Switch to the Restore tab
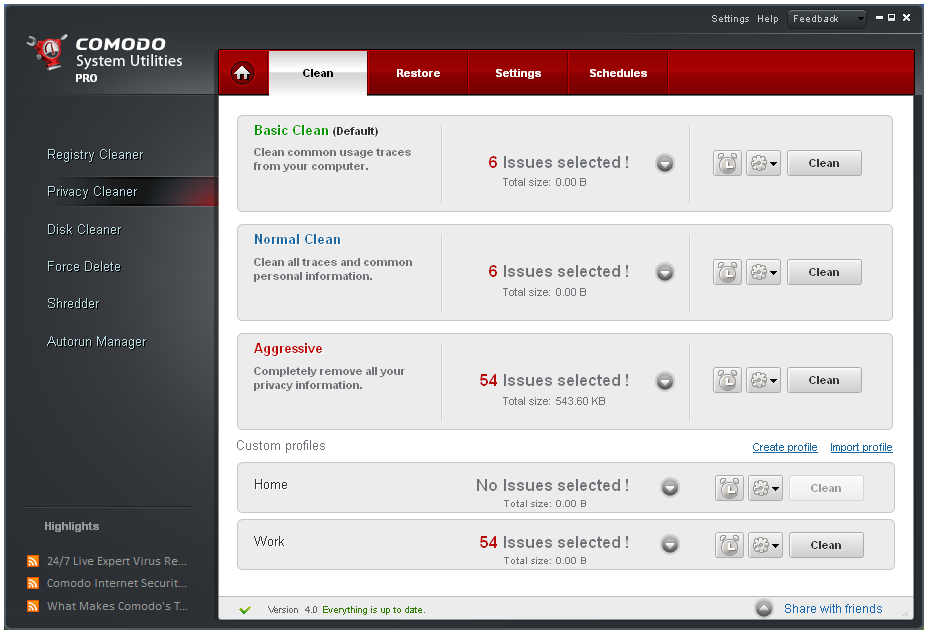 [x=418, y=72]
